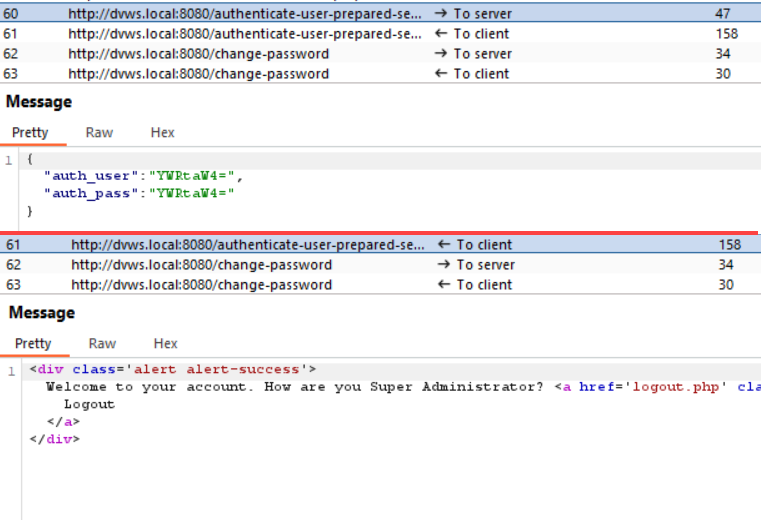This screenshot has width=761, height=520.
Task: Select row 62 change-password in lower table
Action: coord(380,265)
